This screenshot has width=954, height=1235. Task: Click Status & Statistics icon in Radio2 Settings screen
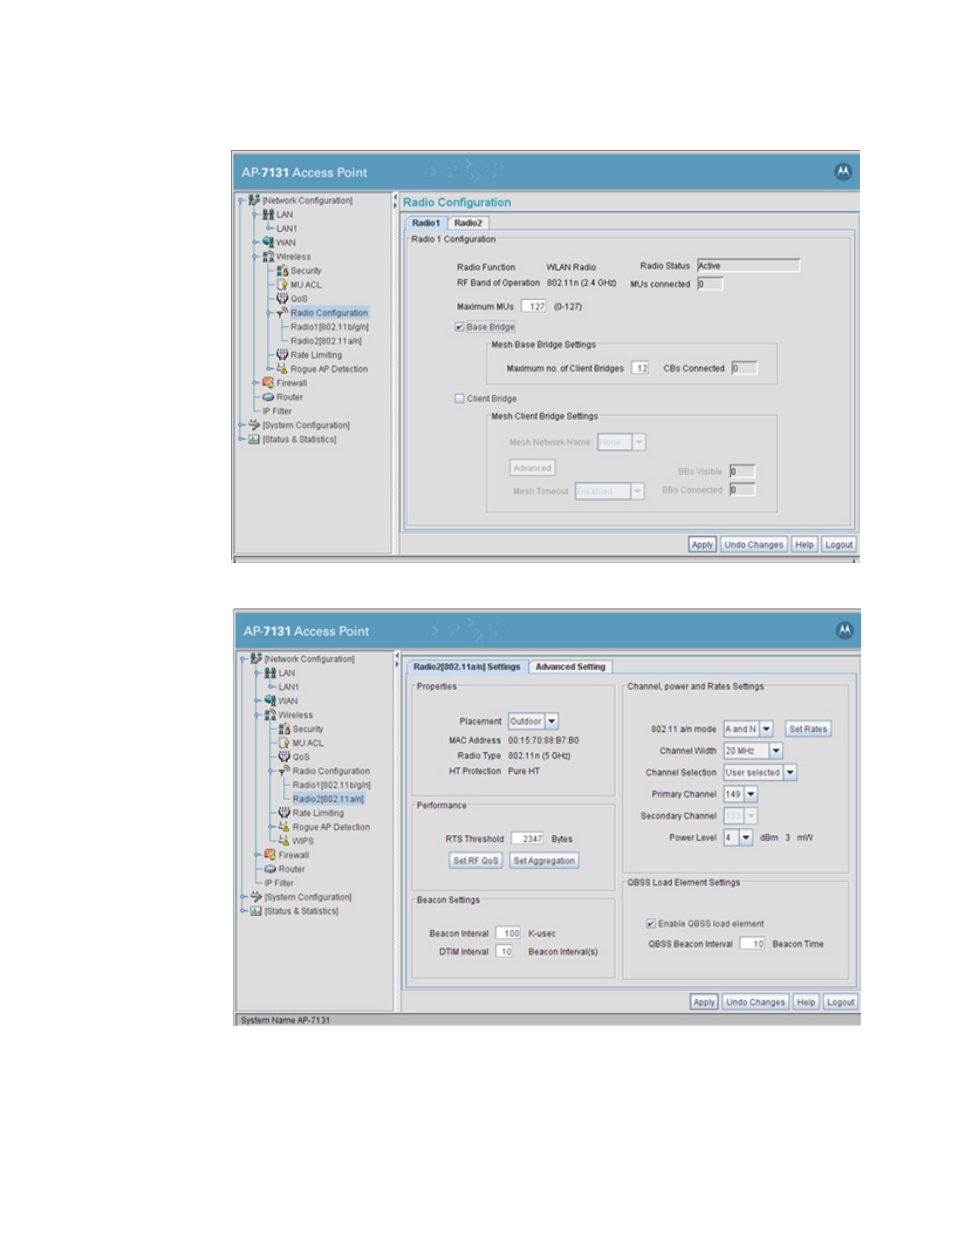pyautogui.click(x=256, y=910)
